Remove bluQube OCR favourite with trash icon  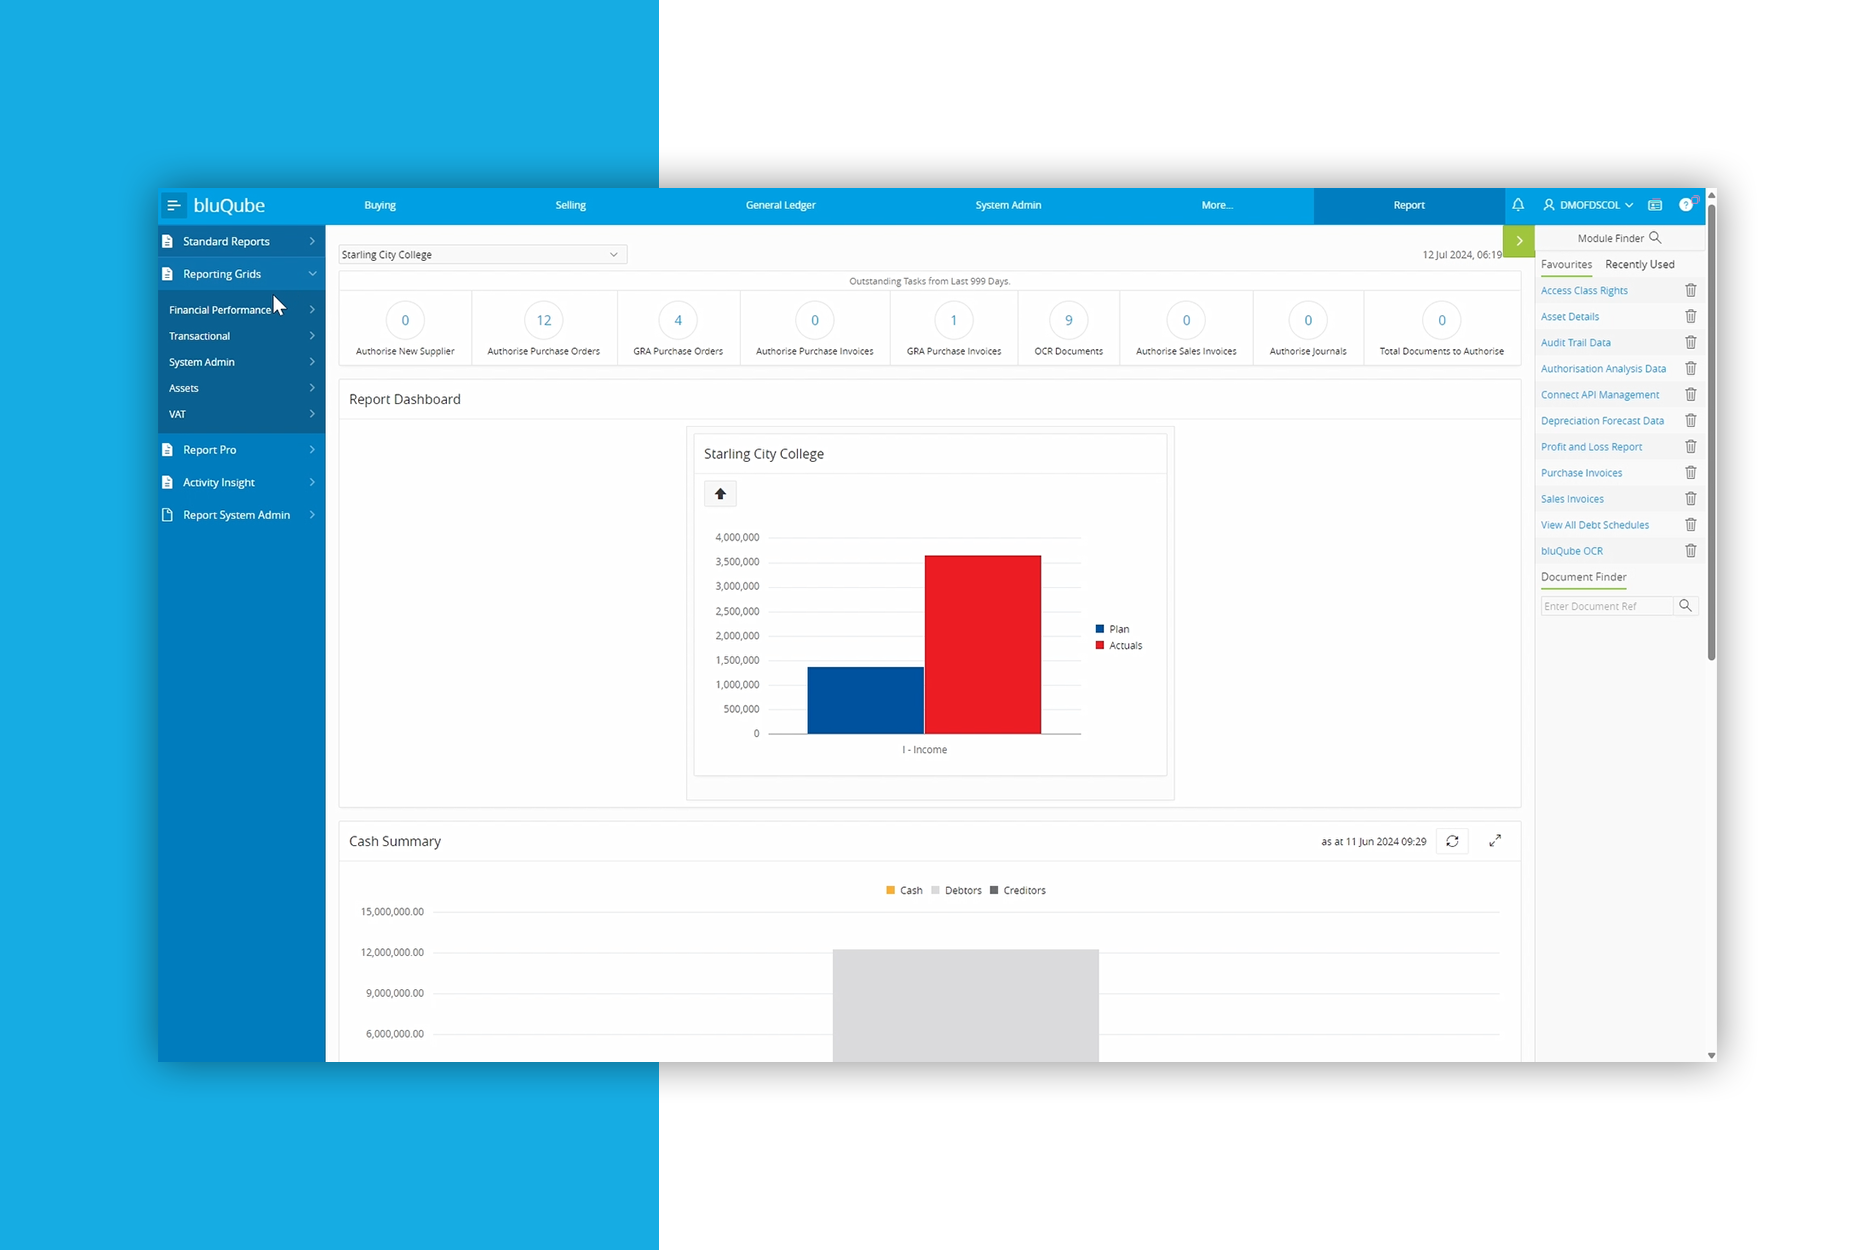[1690, 551]
